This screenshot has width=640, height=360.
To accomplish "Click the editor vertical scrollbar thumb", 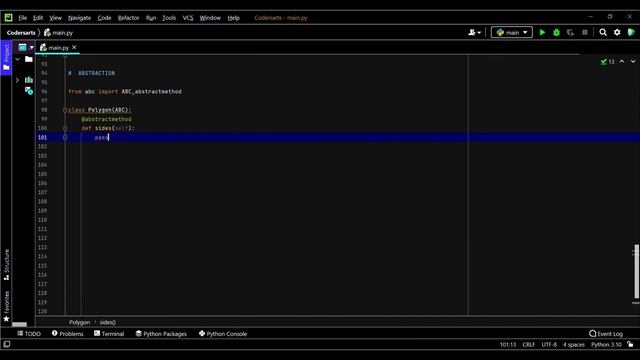I will (x=636, y=271).
